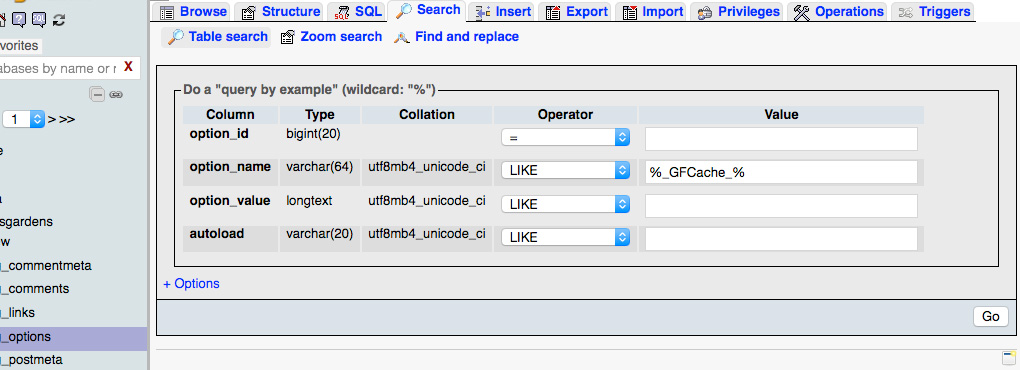
Task: Select the Search tab
Action: 428,10
